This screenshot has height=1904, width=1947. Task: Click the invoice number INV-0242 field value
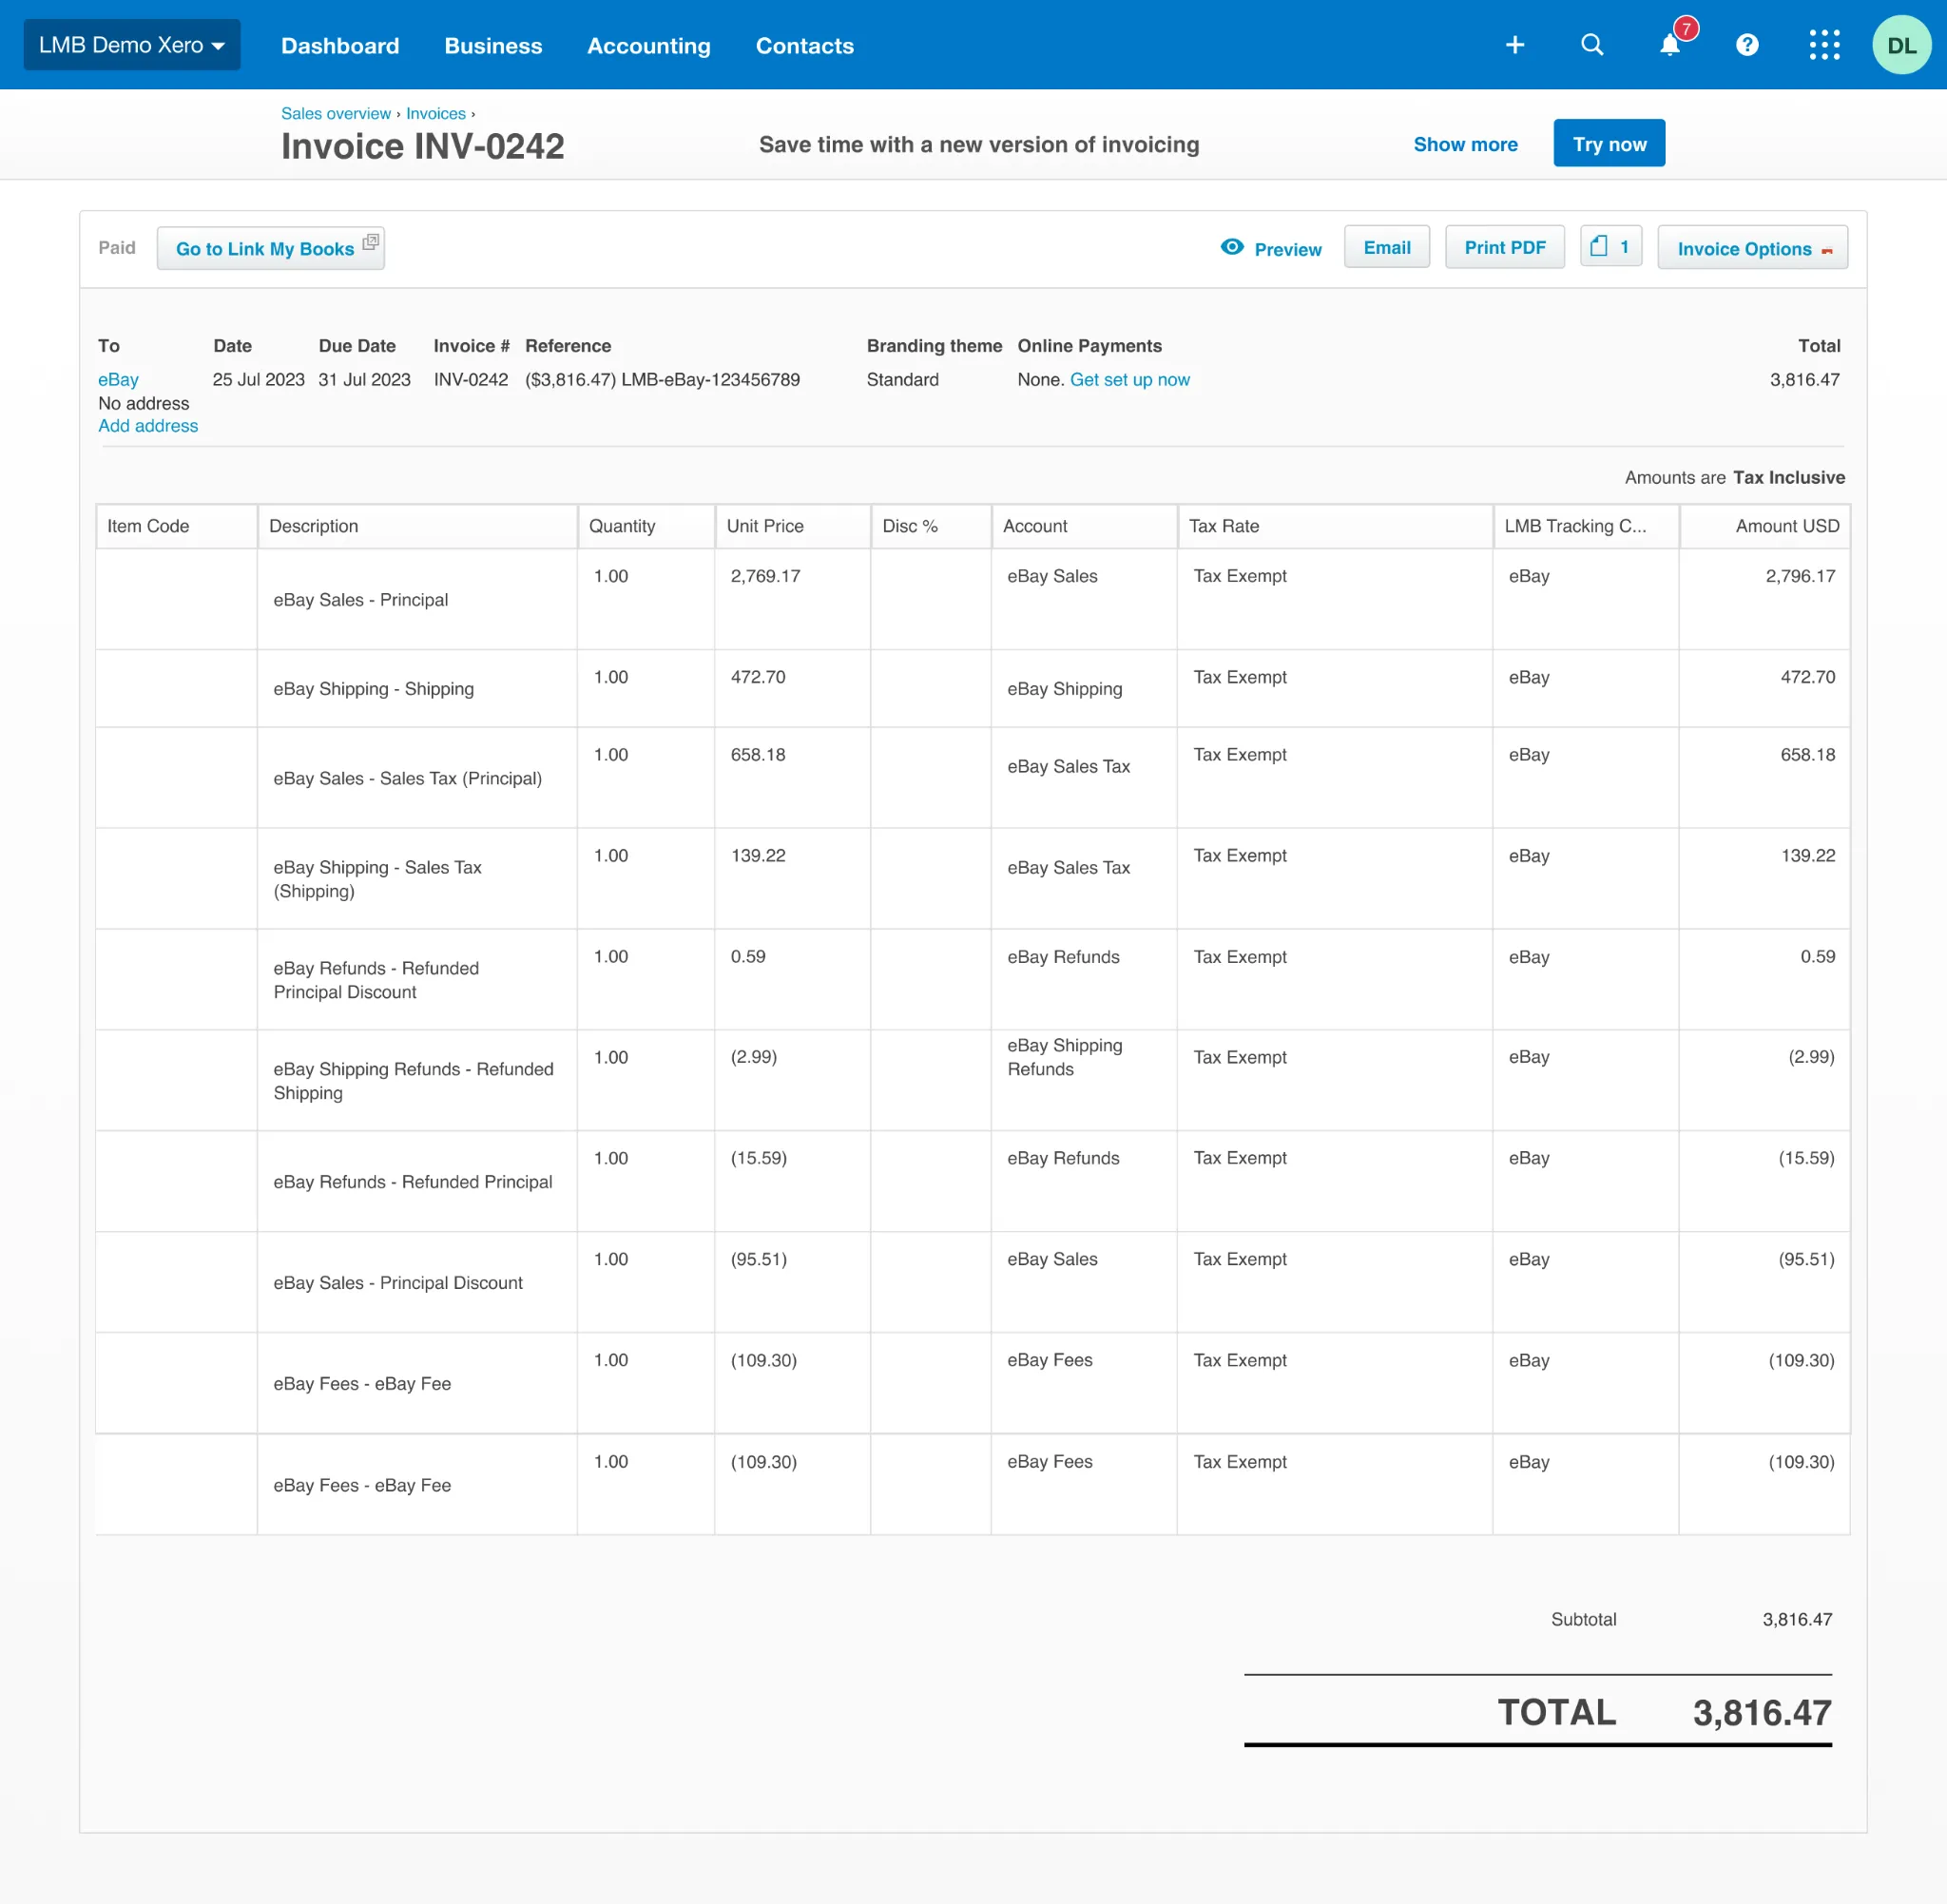coord(471,380)
